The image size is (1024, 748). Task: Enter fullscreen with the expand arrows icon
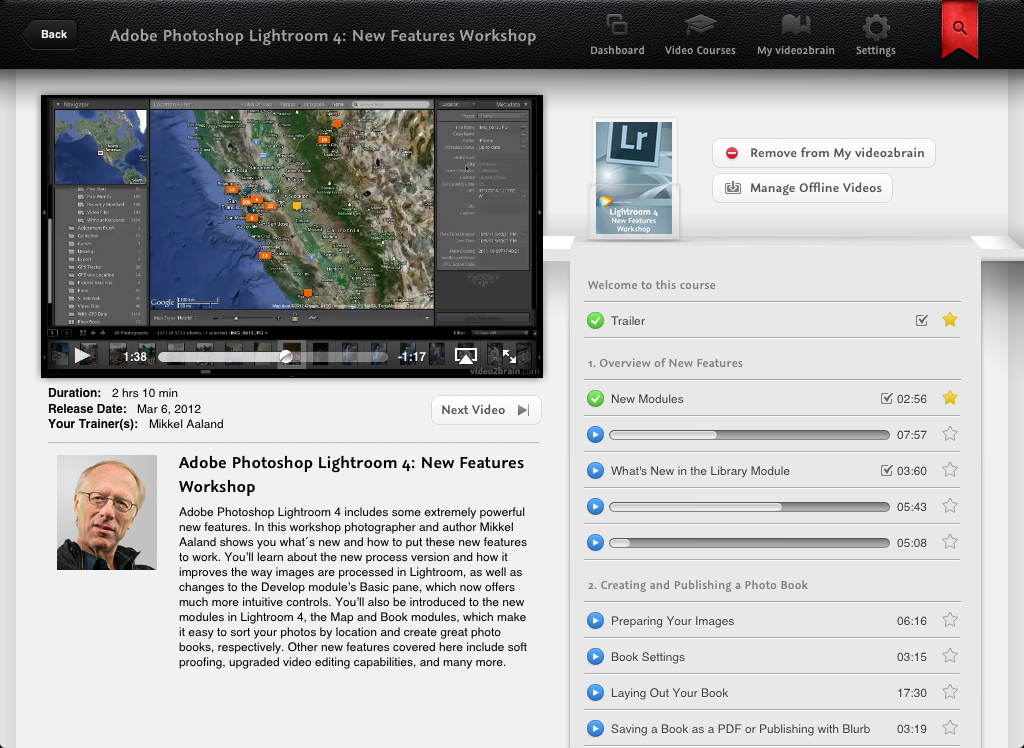click(x=509, y=356)
